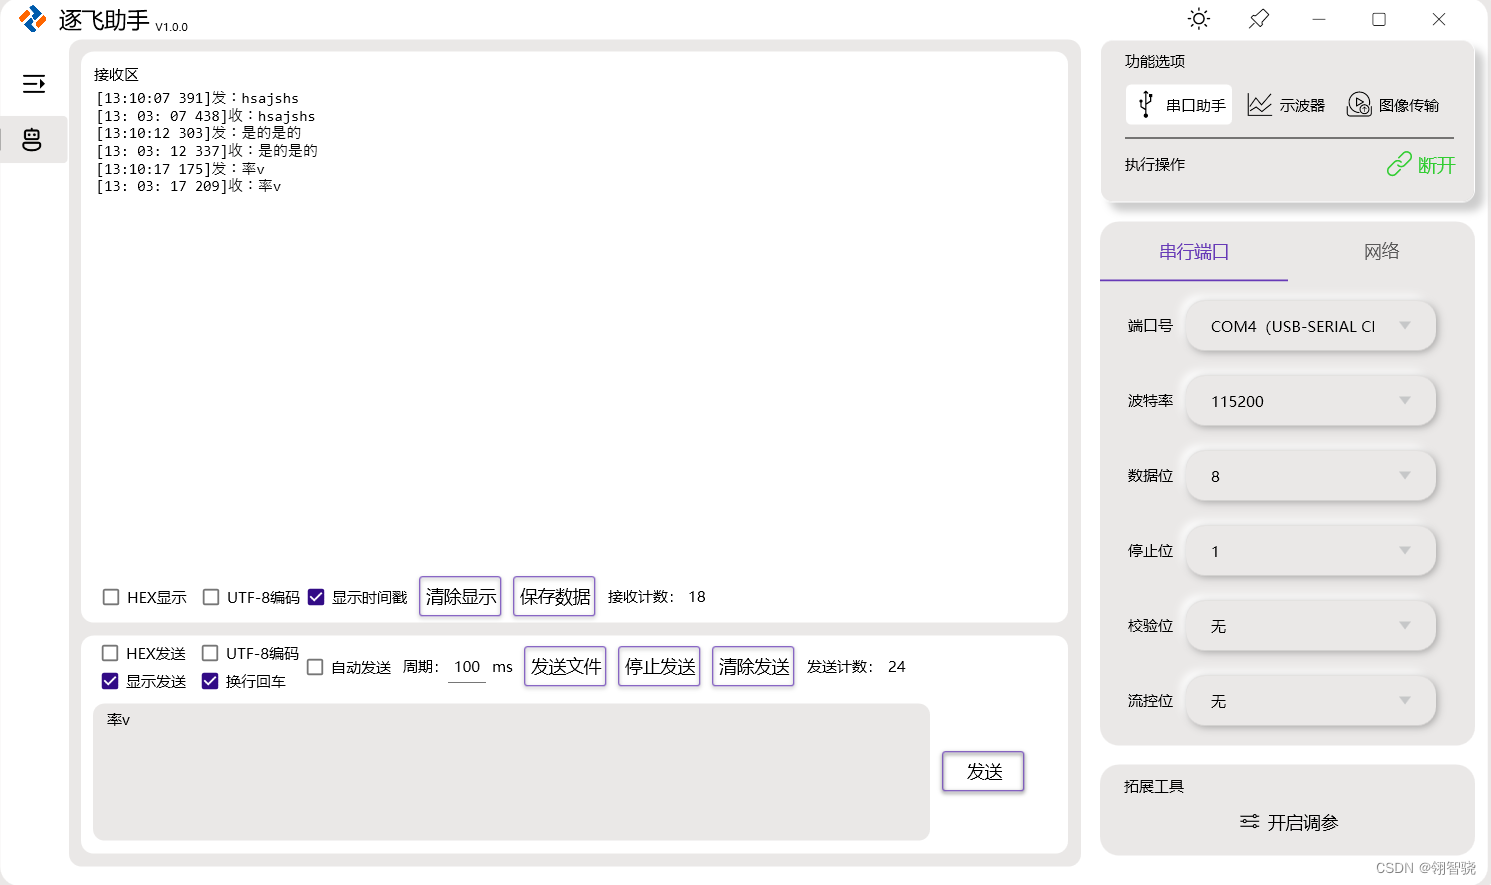Toggle light/dark theme with the sun icon
The height and width of the screenshot is (885, 1491).
(1198, 19)
